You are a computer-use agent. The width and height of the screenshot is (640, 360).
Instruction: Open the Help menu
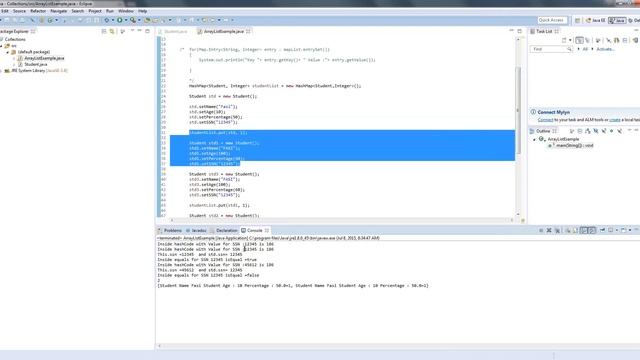pyautogui.click(x=142, y=11)
